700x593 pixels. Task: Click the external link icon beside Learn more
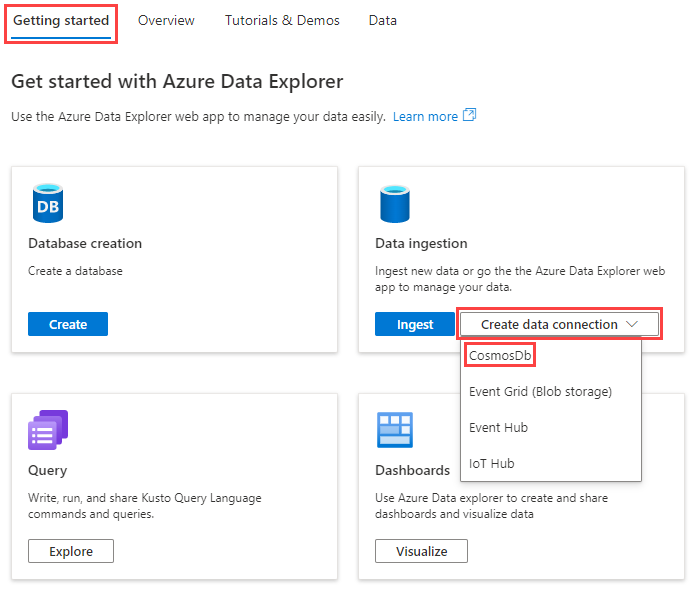tap(469, 116)
